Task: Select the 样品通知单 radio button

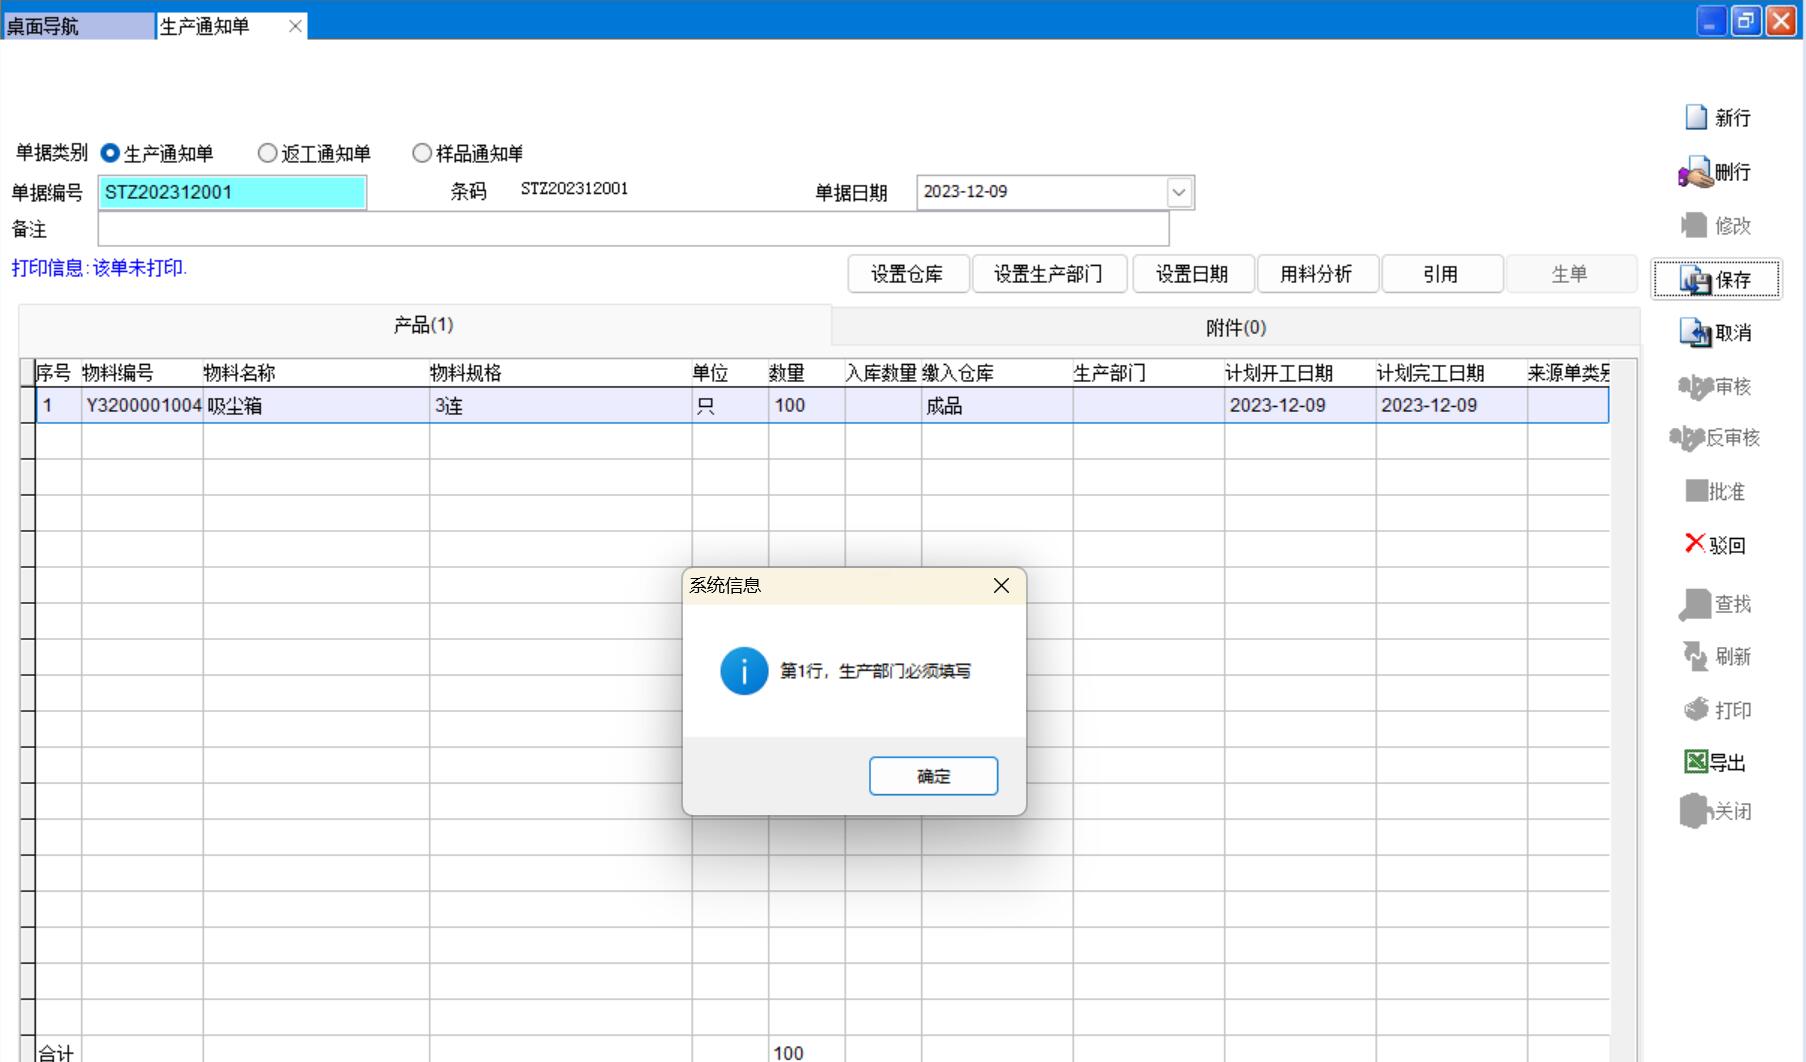Action: (x=422, y=153)
